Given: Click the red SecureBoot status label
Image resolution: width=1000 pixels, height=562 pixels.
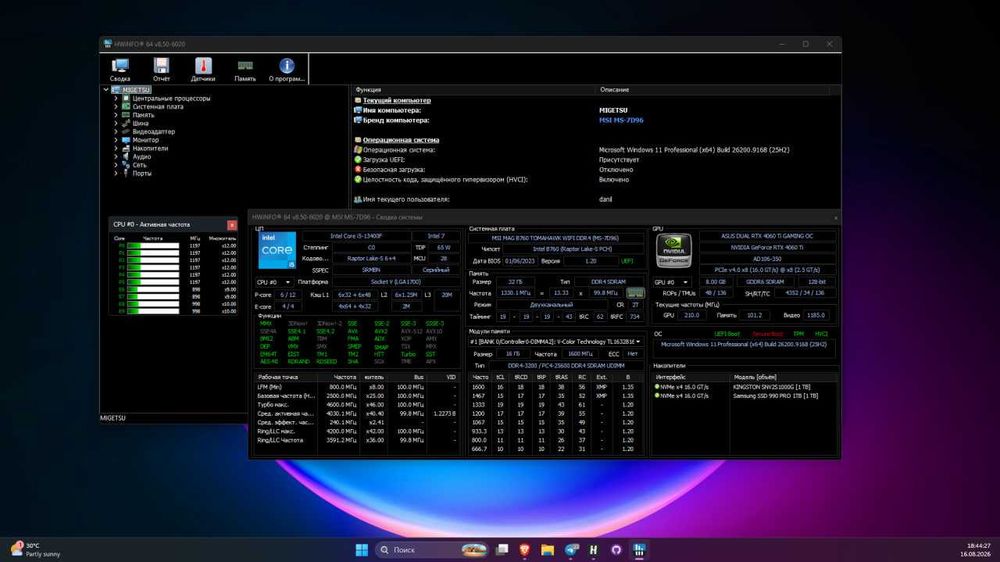Looking at the screenshot, I should pos(767,334).
